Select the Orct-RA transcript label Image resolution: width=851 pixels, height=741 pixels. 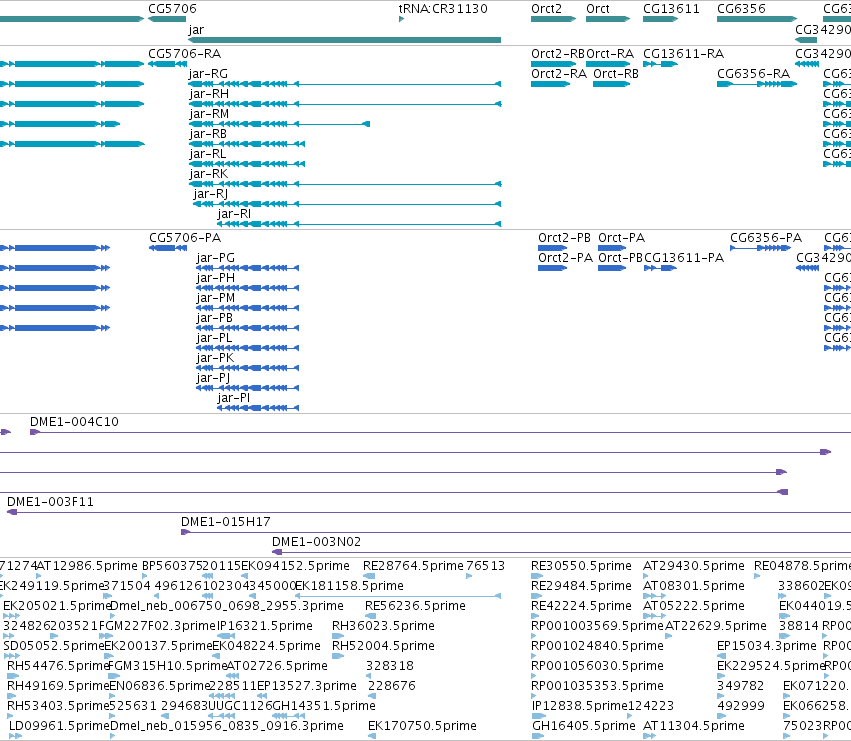click(x=610, y=54)
